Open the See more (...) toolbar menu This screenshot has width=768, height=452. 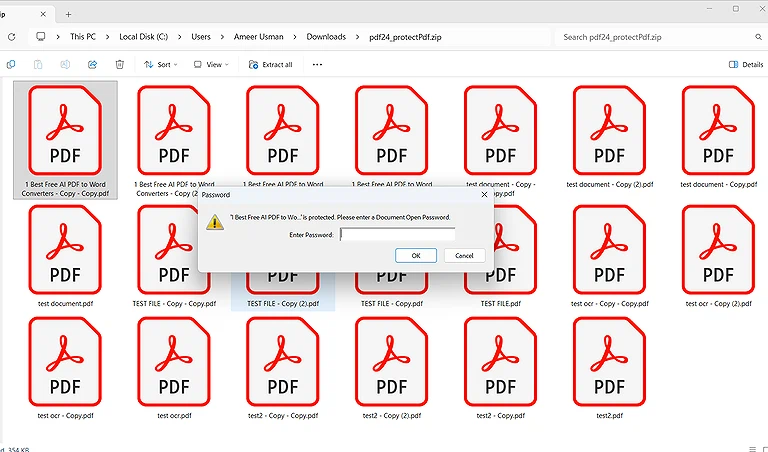coord(317,65)
